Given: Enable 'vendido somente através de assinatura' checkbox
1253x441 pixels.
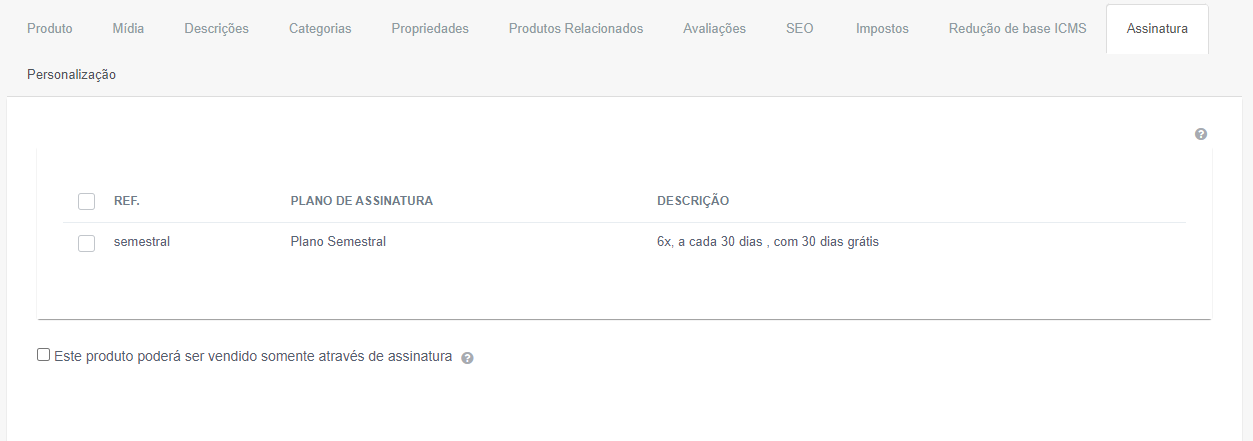Looking at the screenshot, I should (43, 355).
